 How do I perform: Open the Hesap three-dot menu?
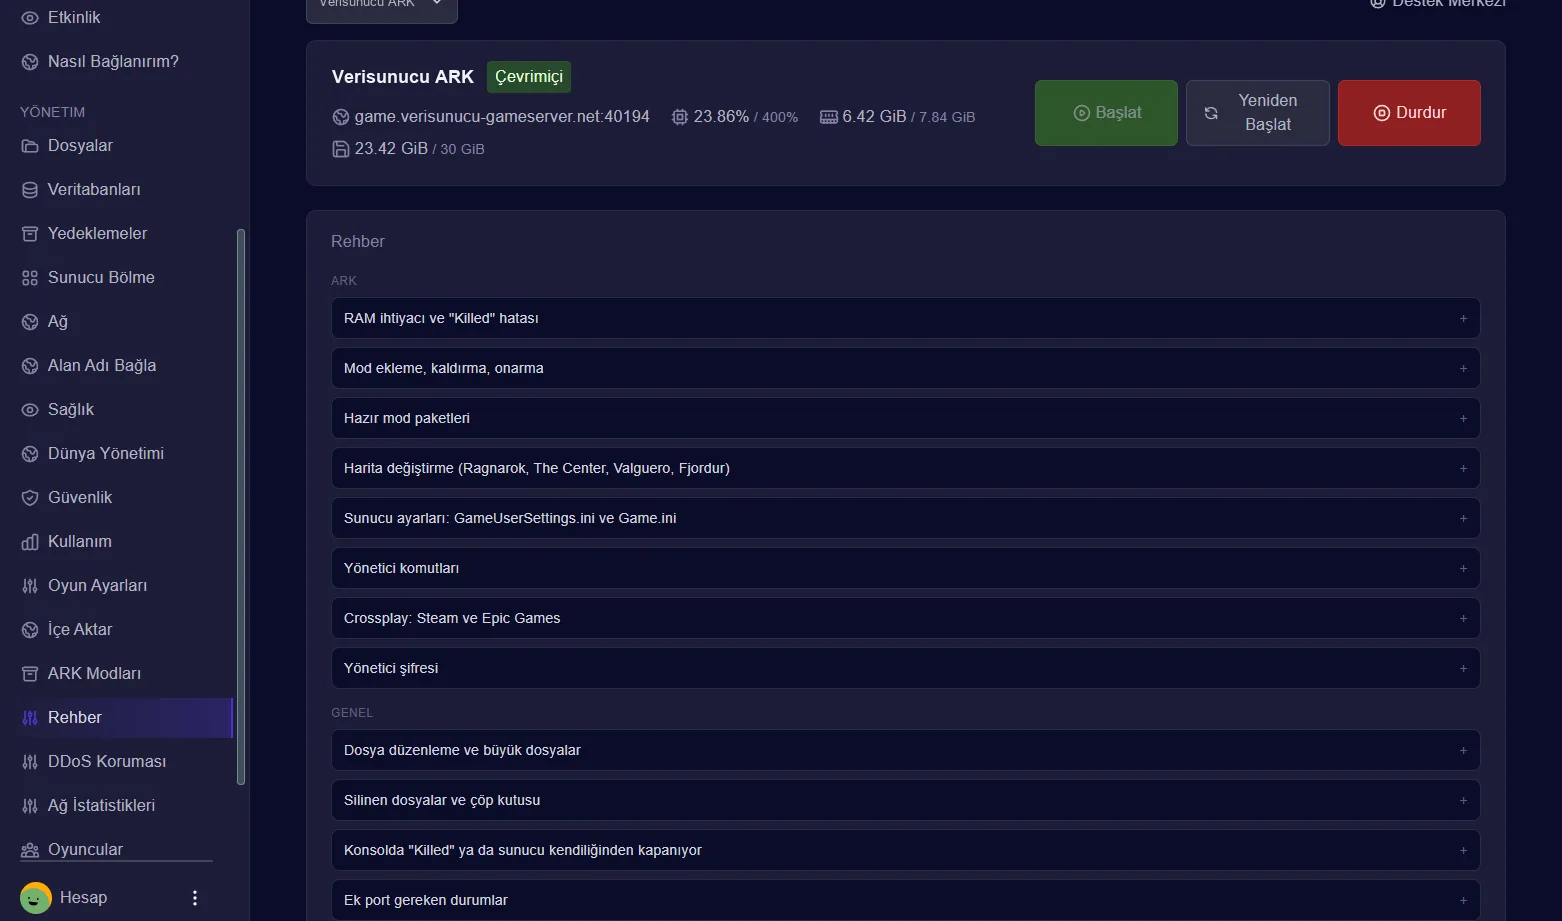pyautogui.click(x=195, y=898)
